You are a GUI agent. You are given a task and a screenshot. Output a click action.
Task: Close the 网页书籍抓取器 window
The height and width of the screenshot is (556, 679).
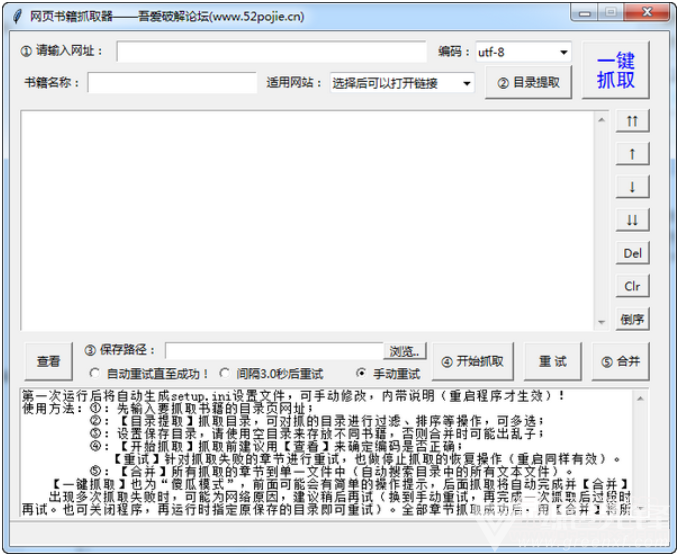[647, 13]
